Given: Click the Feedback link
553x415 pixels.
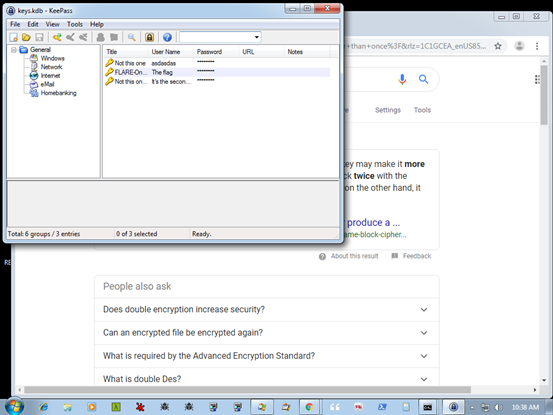Looking at the screenshot, I should [x=417, y=256].
